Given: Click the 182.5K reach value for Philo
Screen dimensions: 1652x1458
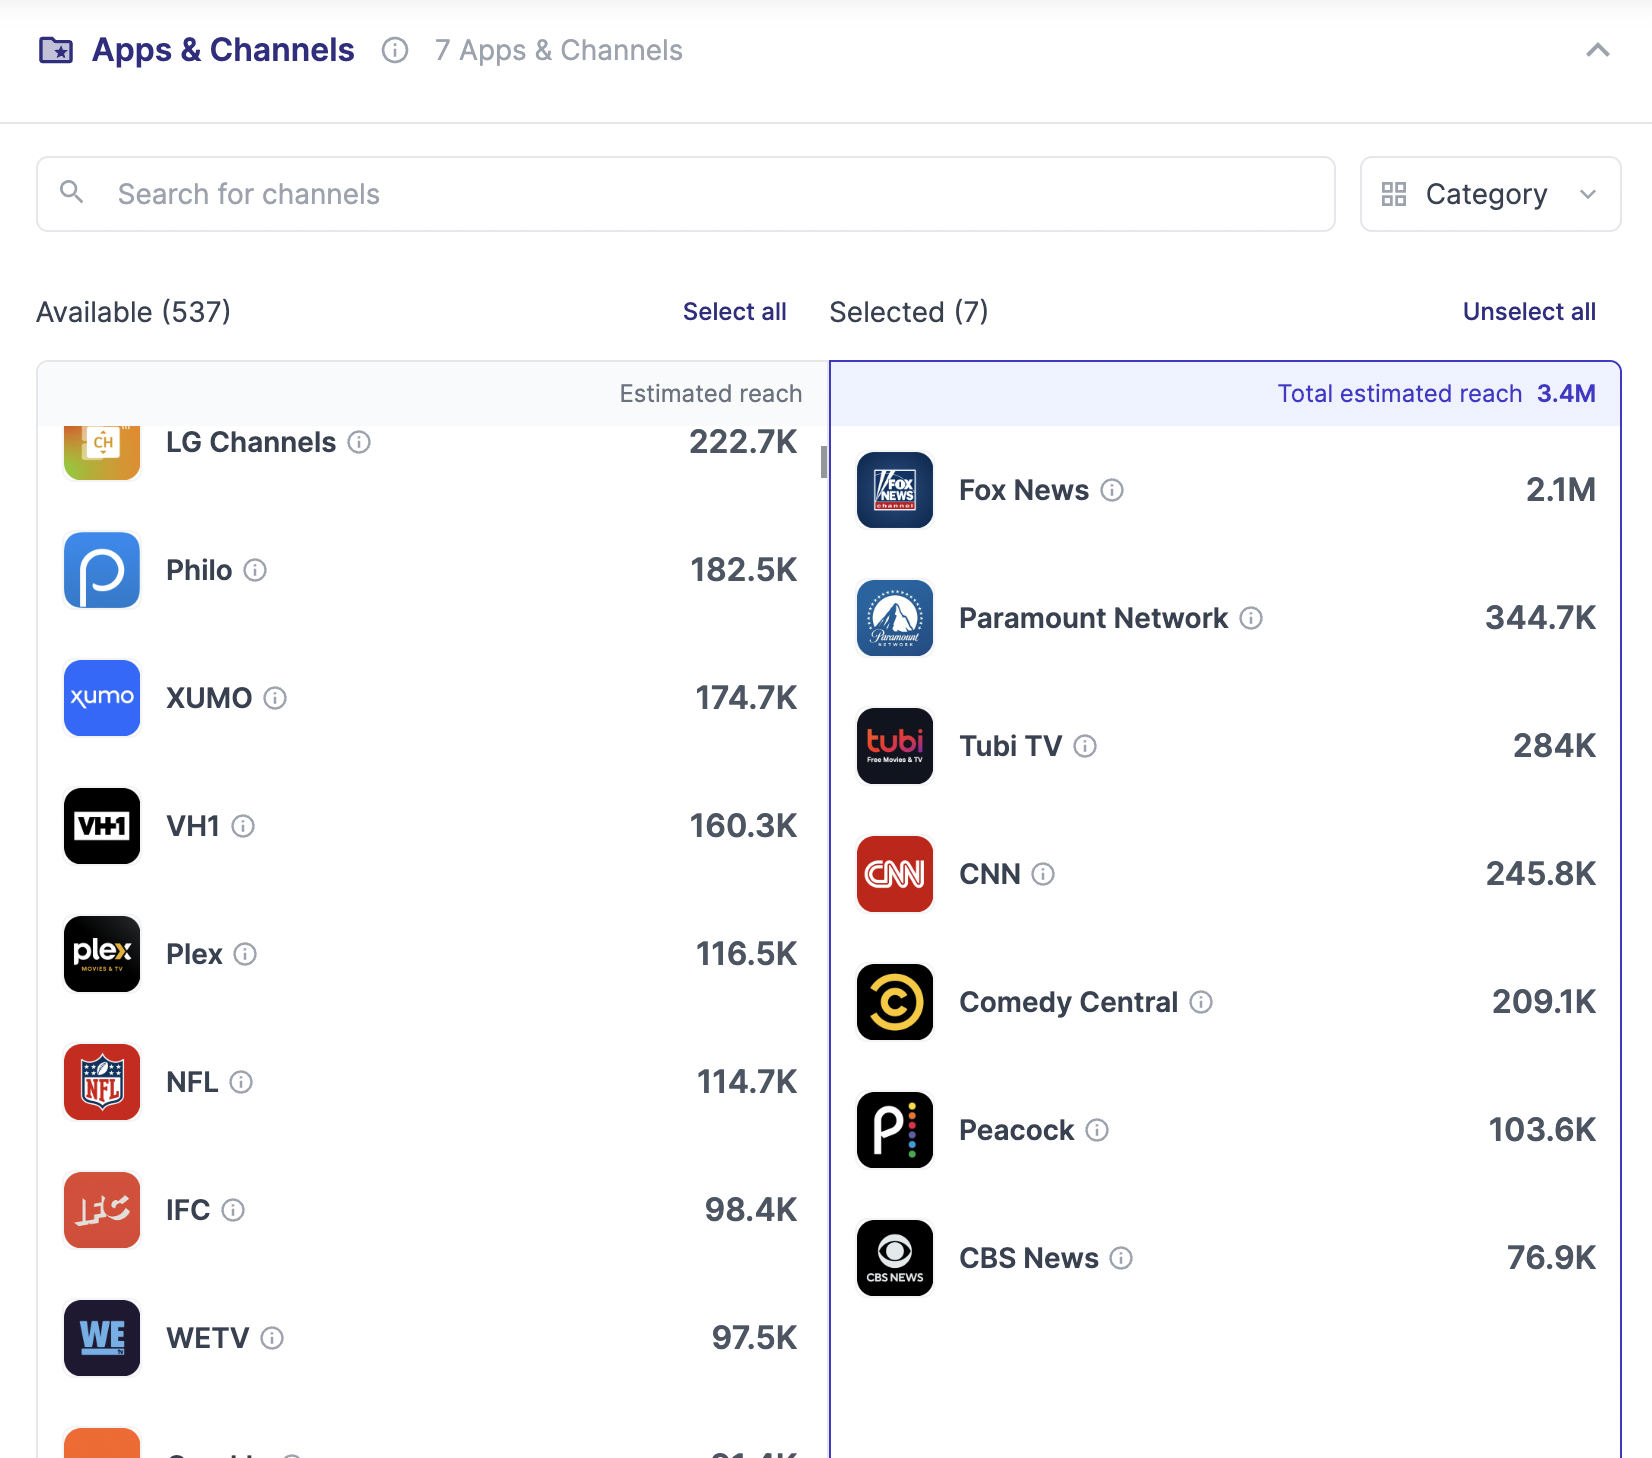Looking at the screenshot, I should pos(744,570).
